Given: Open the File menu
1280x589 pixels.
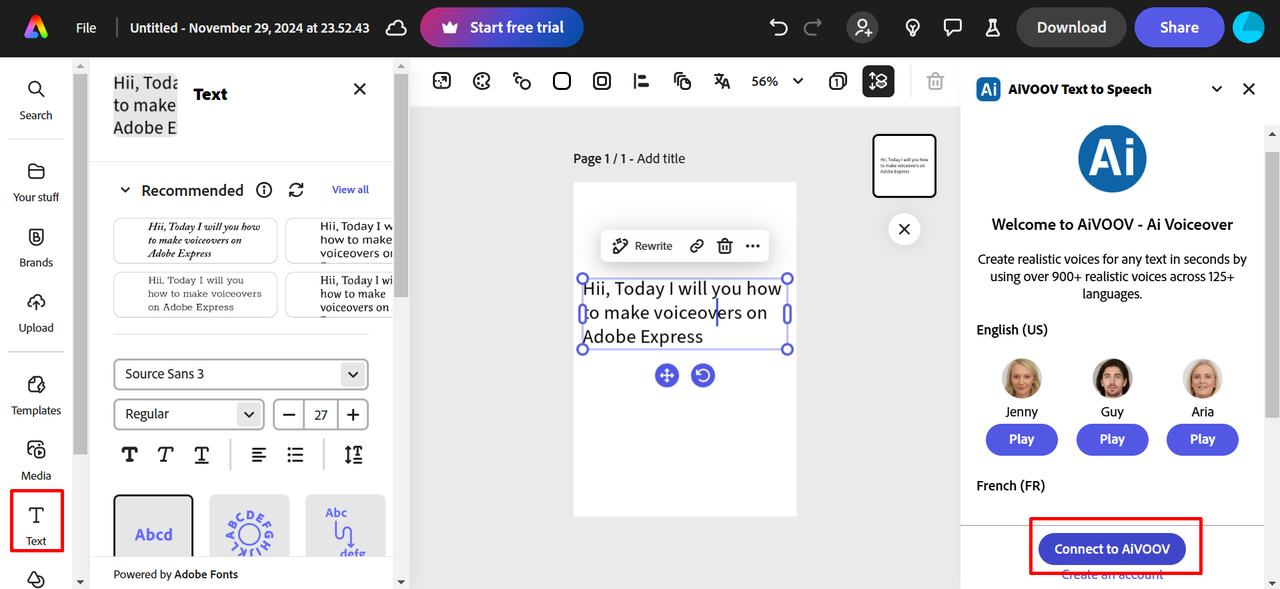Looking at the screenshot, I should [x=86, y=28].
